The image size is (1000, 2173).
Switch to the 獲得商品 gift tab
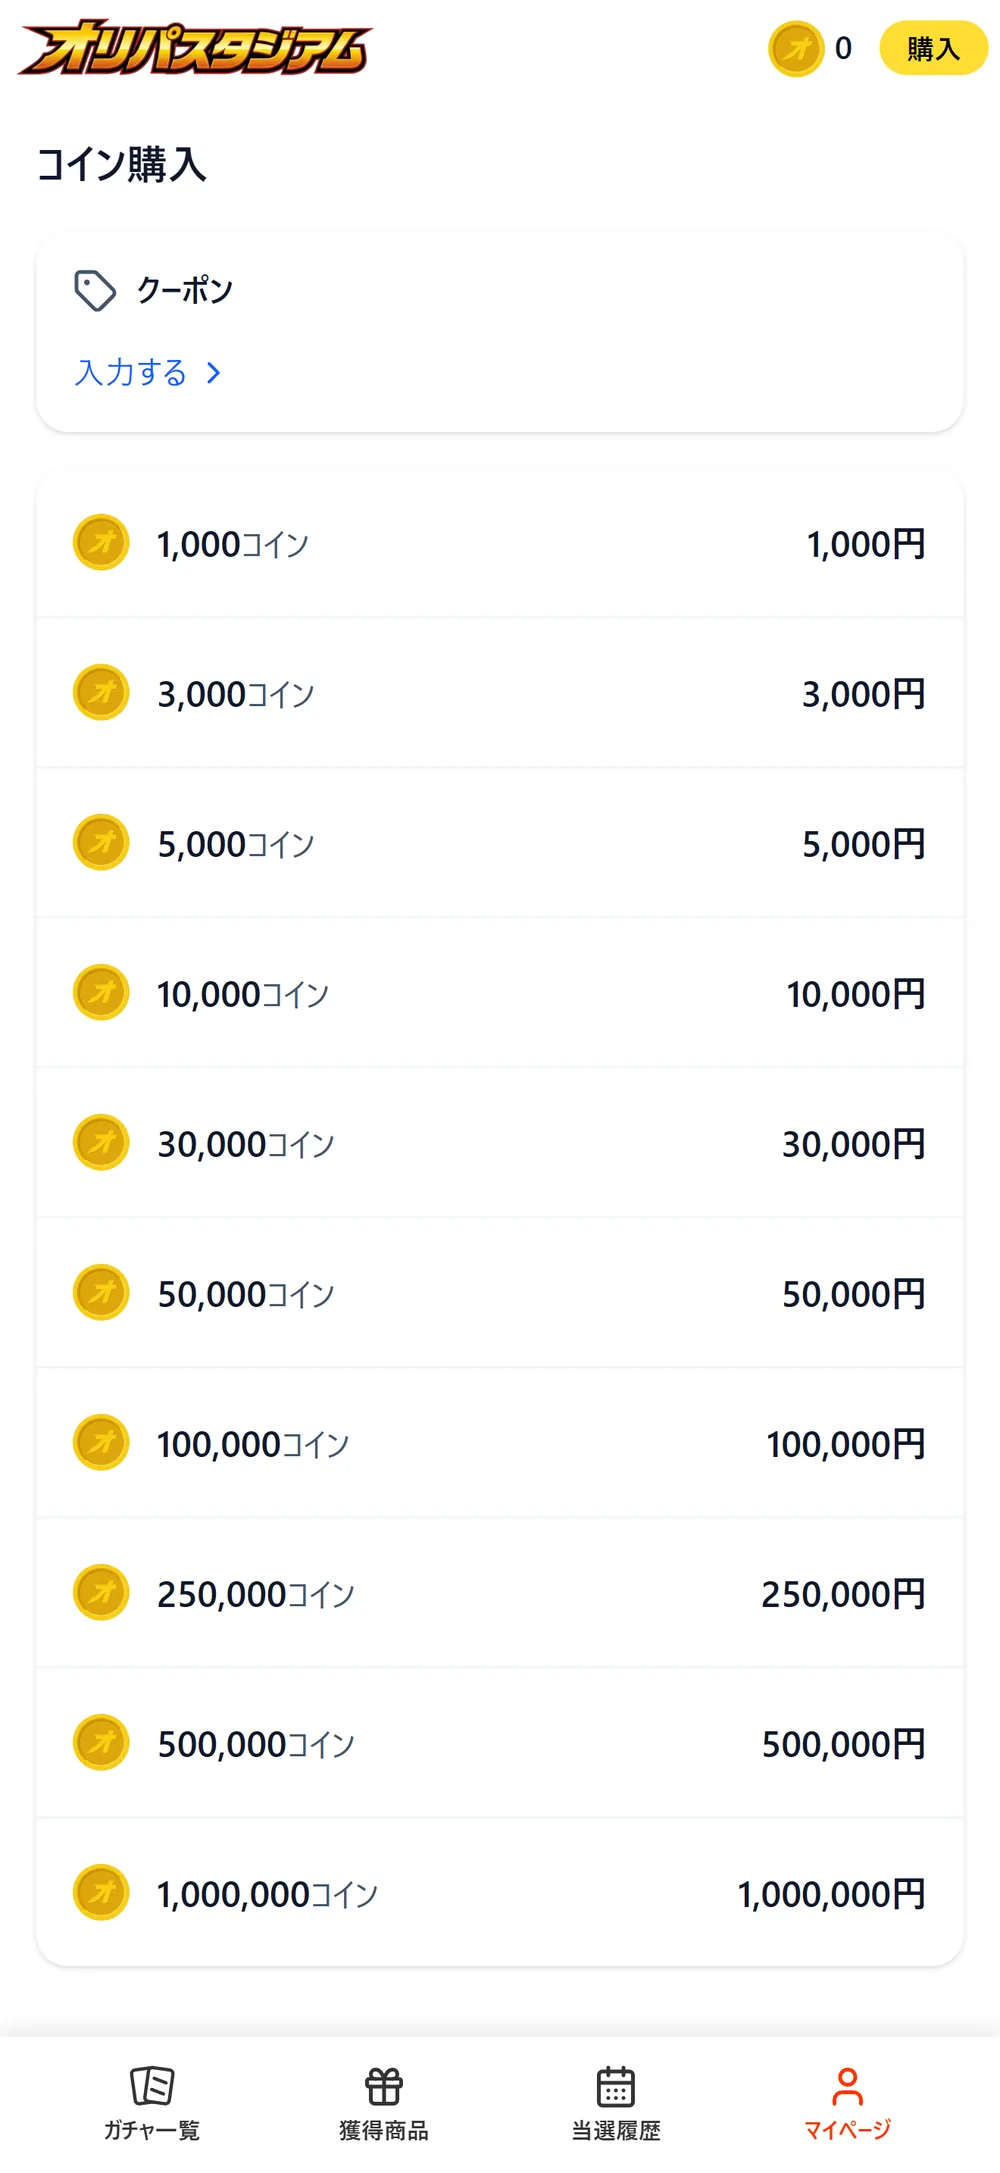[384, 2103]
